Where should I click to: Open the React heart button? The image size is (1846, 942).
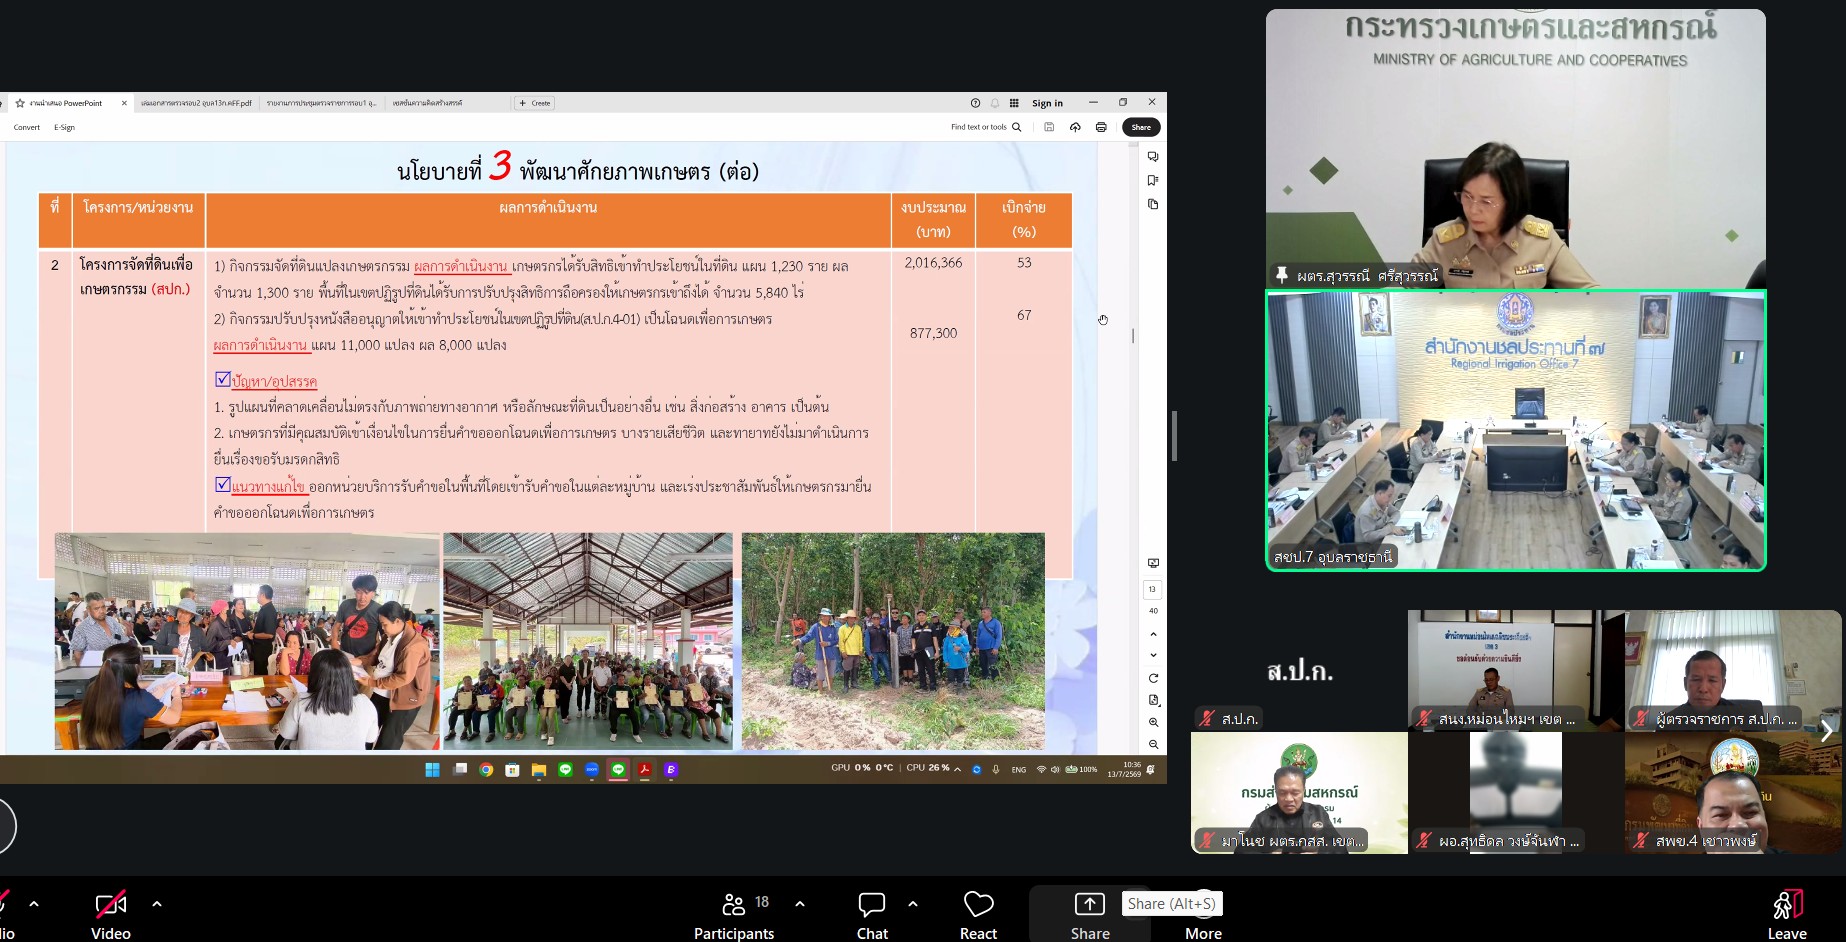978,915
